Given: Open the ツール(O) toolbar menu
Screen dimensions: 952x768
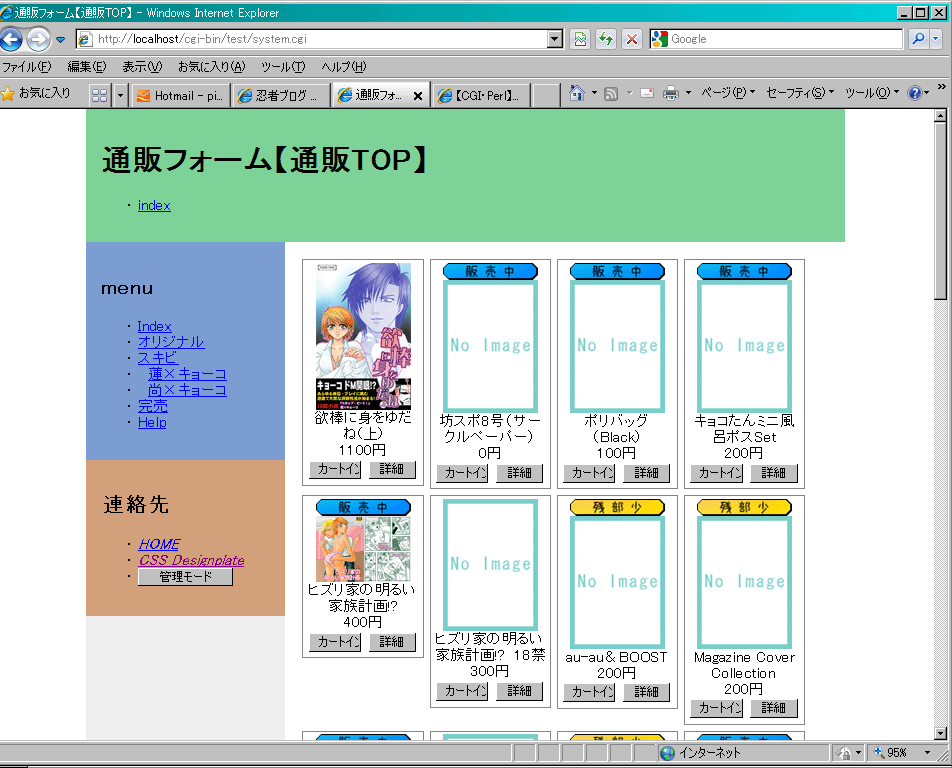Looking at the screenshot, I should [x=872, y=93].
